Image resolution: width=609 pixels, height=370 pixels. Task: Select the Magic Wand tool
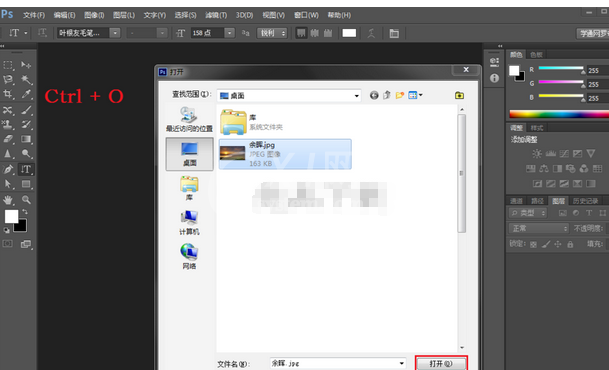tap(26, 80)
